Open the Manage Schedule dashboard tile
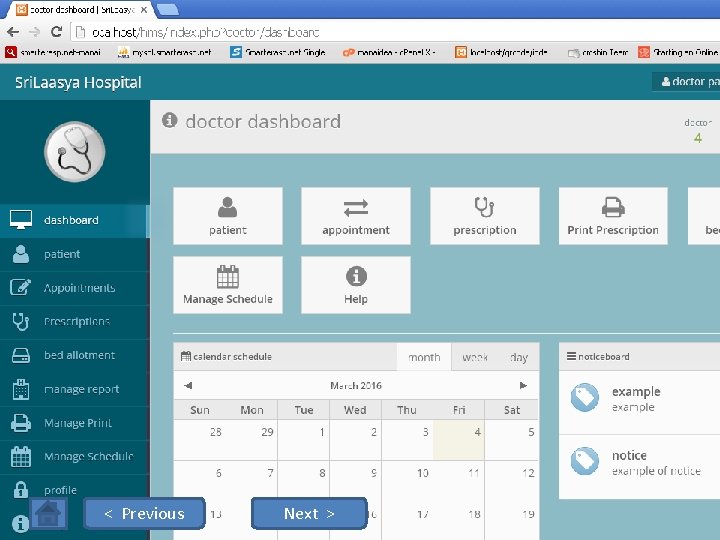Screen dimensions: 720x540 [x=228, y=285]
